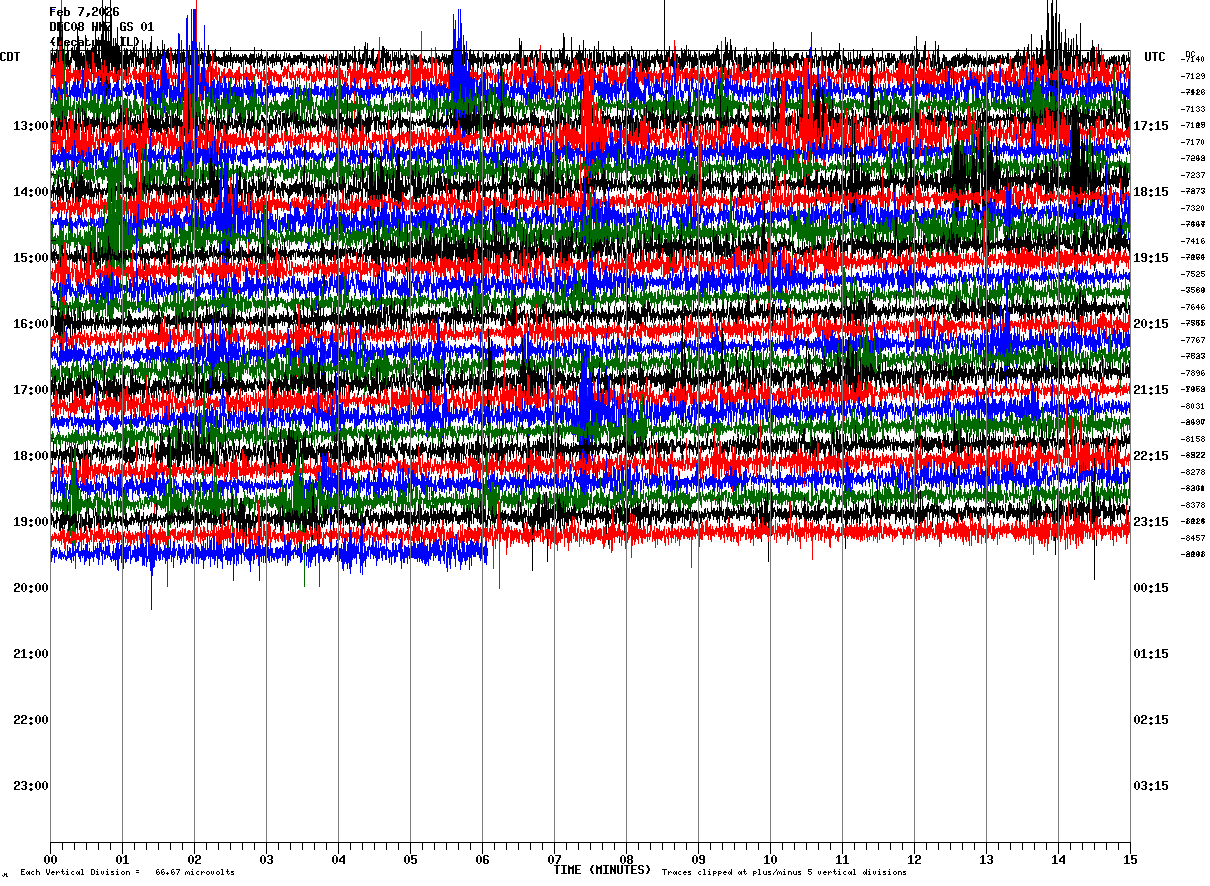The image size is (1210, 886).
Task: Click the 19:15 UTC time label
Action: (x=1151, y=258)
